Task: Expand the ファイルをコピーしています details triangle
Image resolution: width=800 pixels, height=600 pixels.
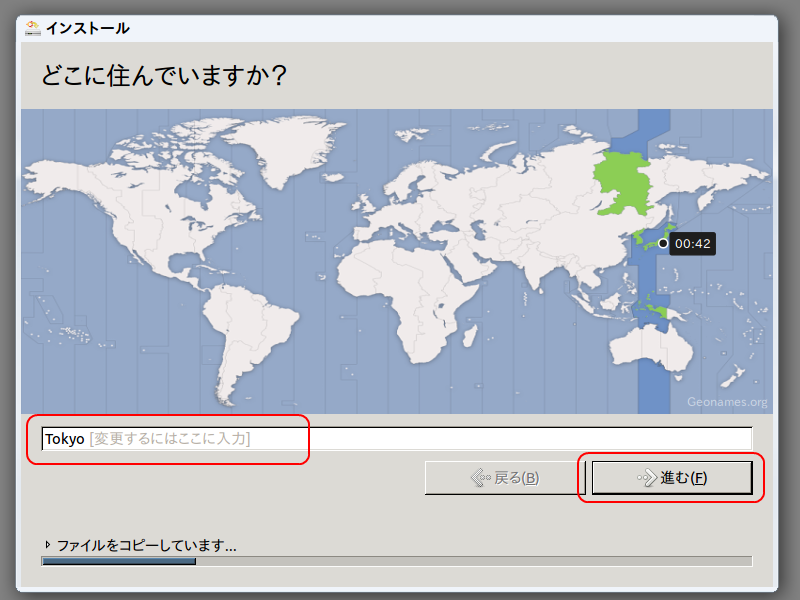Action: pos(47,545)
